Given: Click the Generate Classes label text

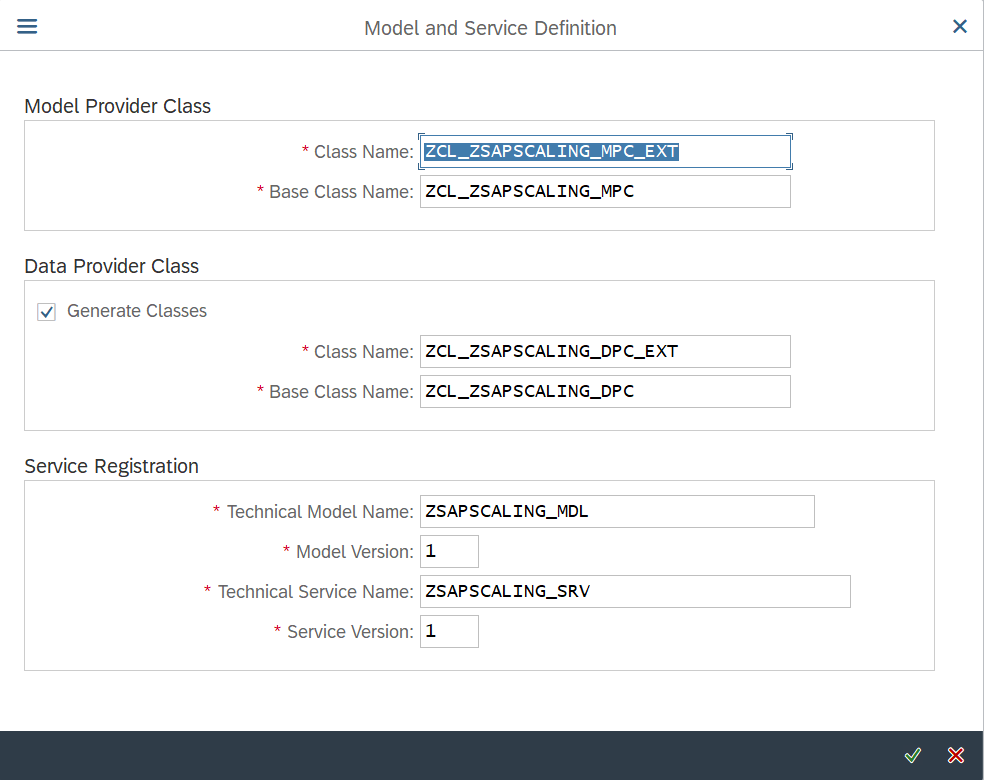Looking at the screenshot, I should pyautogui.click(x=137, y=311).
